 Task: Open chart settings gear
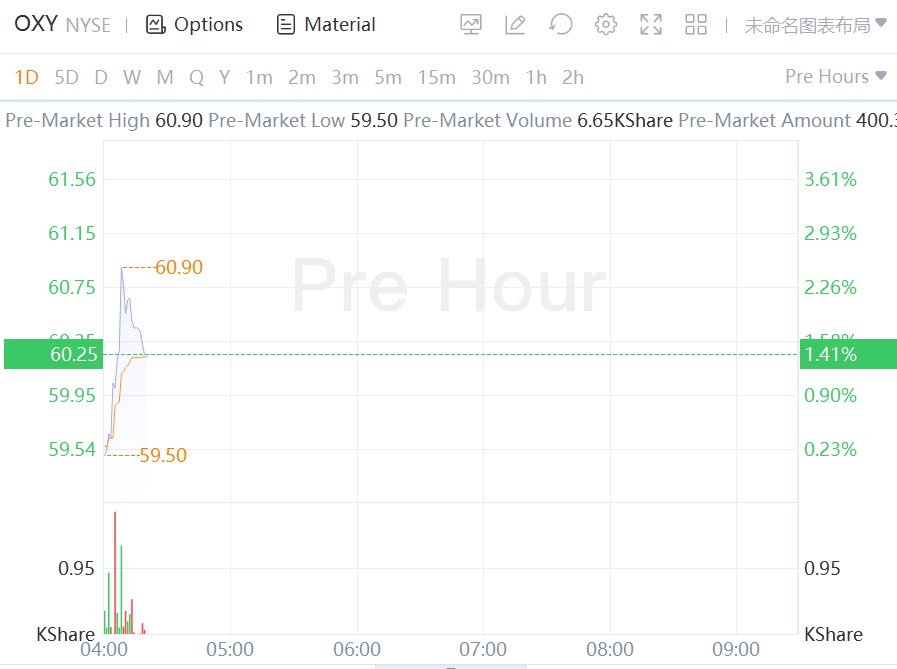coord(605,25)
